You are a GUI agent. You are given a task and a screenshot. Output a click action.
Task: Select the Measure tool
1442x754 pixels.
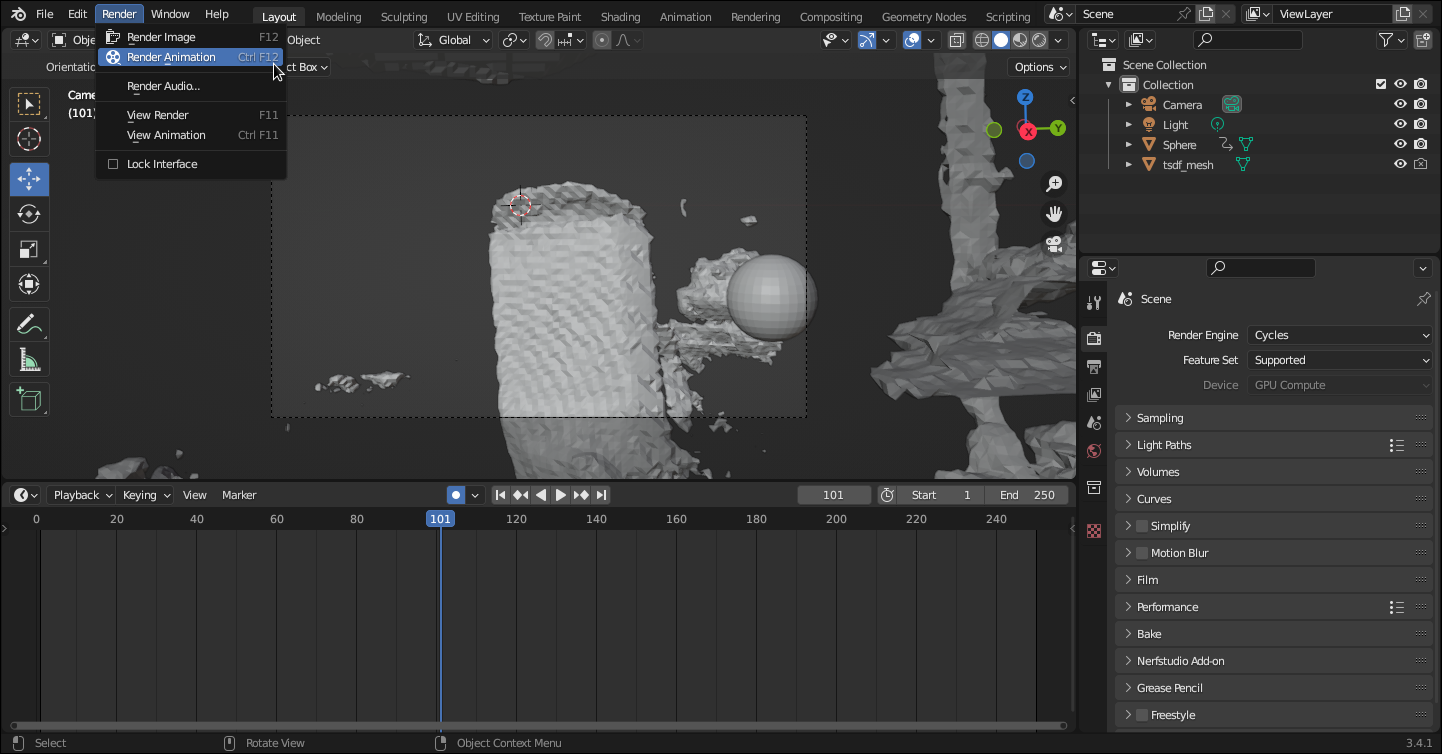click(29, 361)
